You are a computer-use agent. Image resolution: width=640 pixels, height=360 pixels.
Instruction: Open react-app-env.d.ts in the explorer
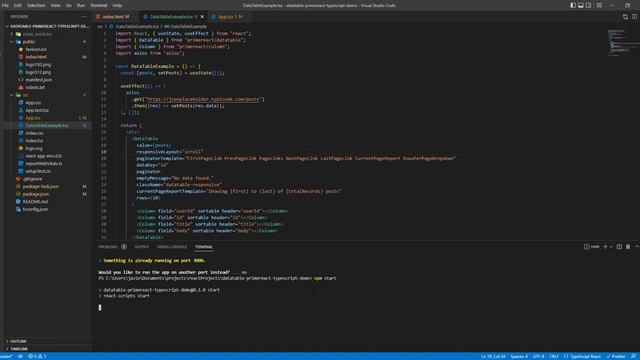[43, 156]
